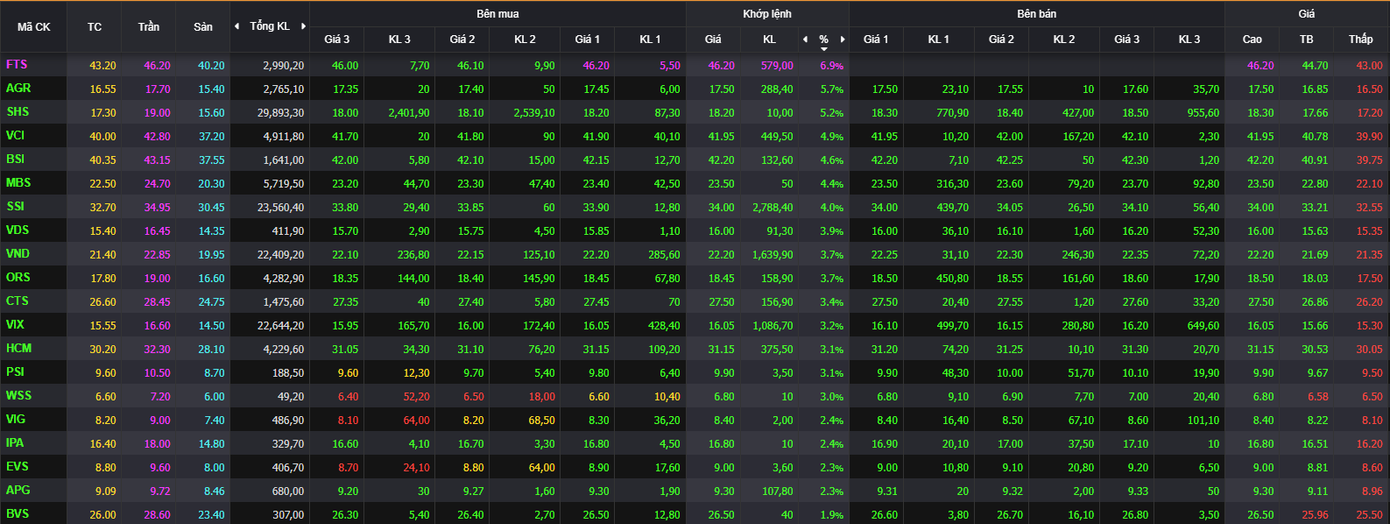Select the Bên bán header group
Viewport: 1390px width, 524px height.
point(1036,14)
